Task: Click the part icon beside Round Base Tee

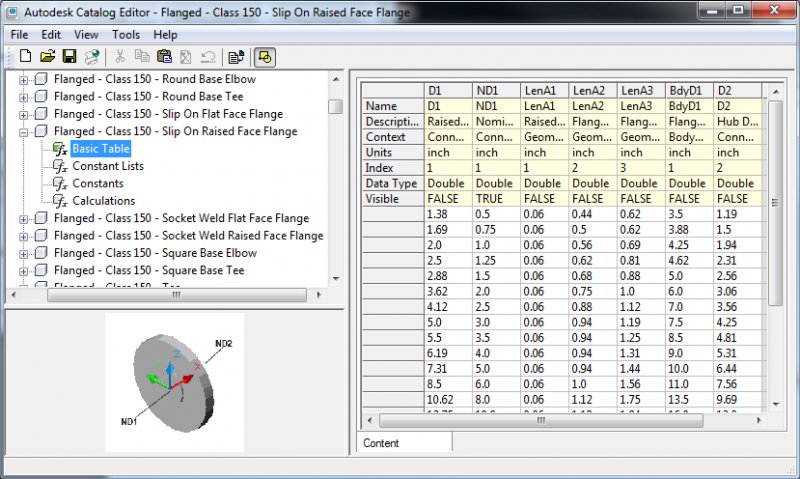Action: pos(41,96)
